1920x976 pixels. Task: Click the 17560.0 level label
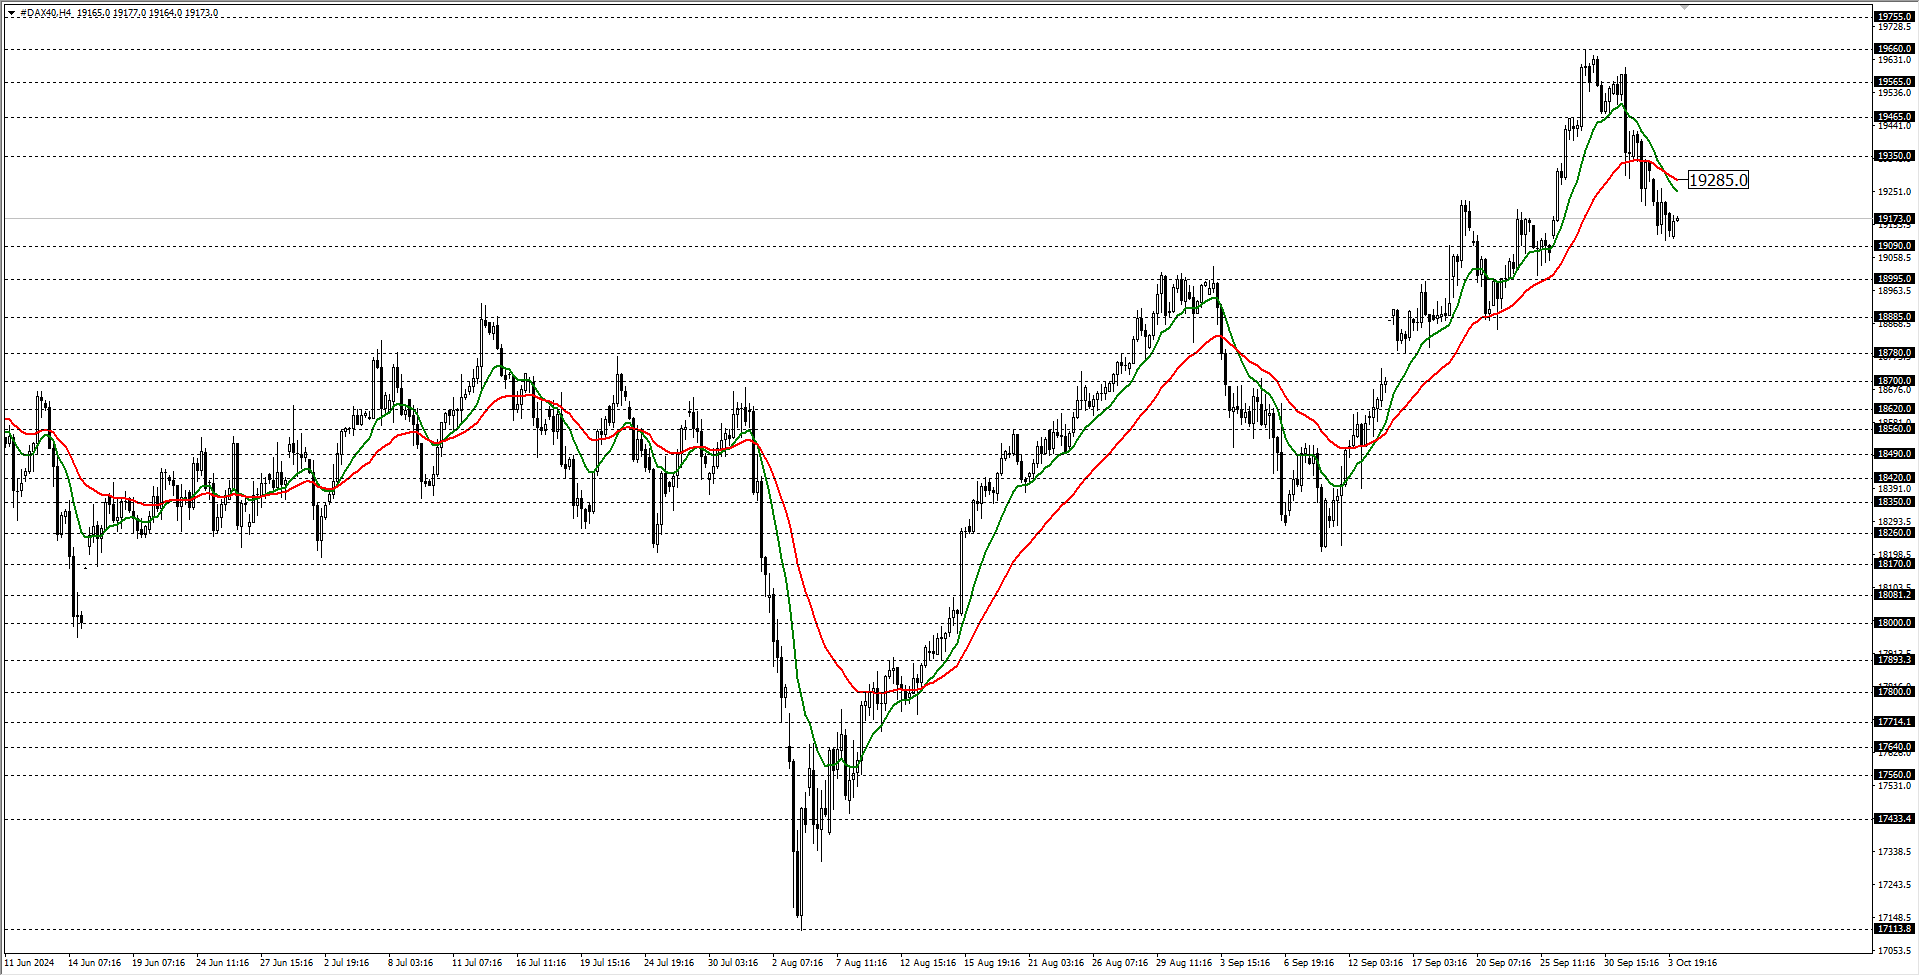point(1894,775)
